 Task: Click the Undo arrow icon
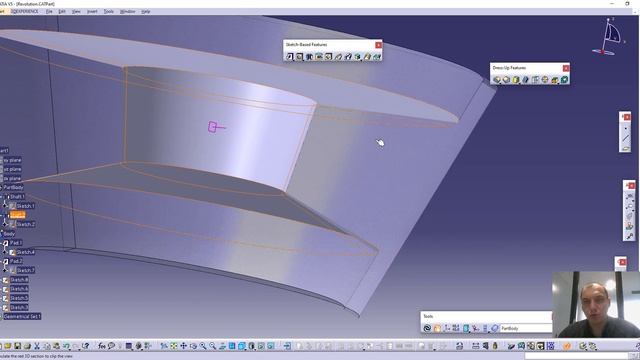66,346
